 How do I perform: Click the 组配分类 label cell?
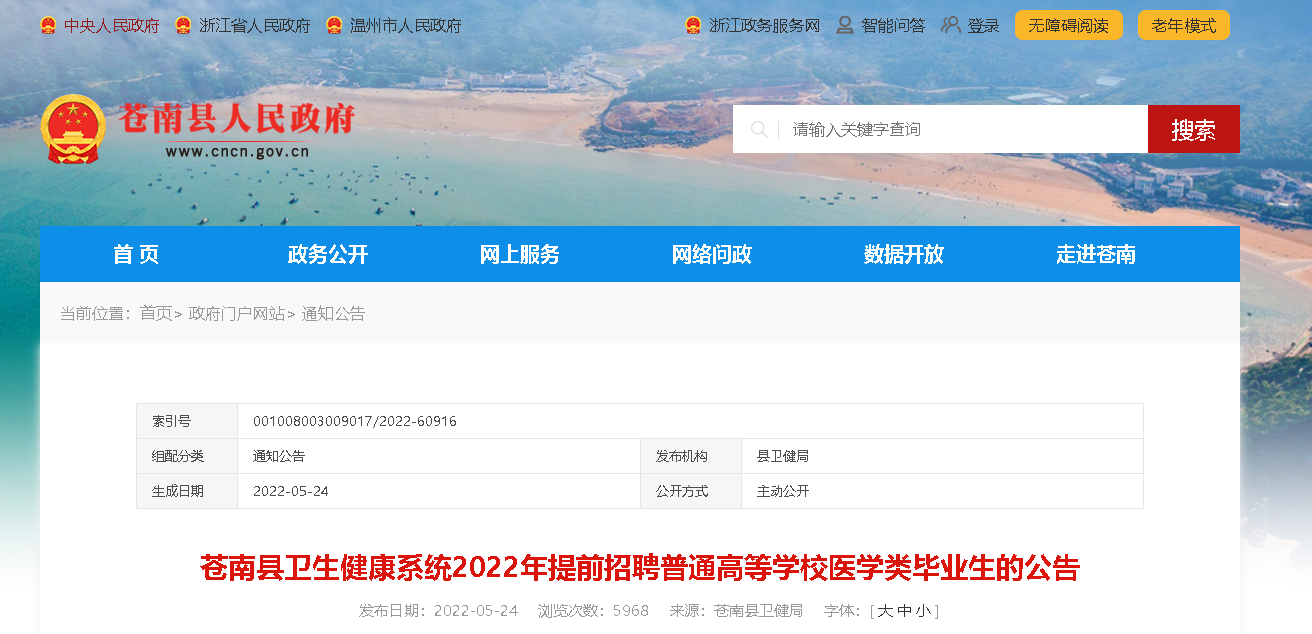pos(187,456)
